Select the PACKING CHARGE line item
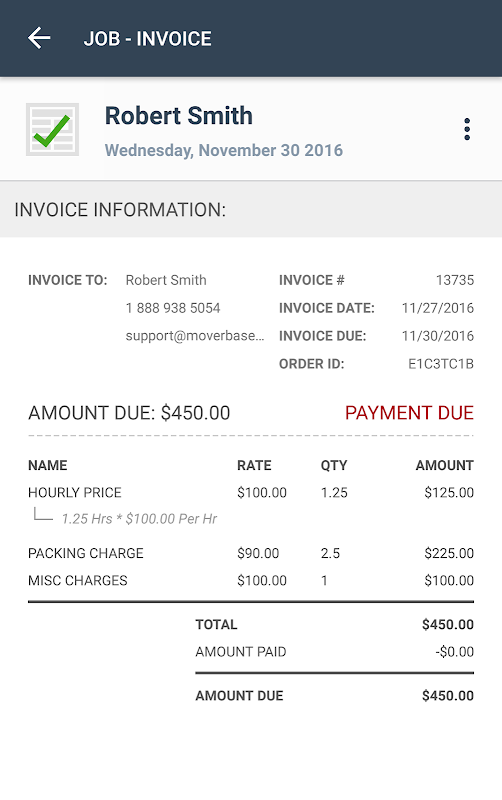The image size is (502, 800). pyautogui.click(x=251, y=553)
